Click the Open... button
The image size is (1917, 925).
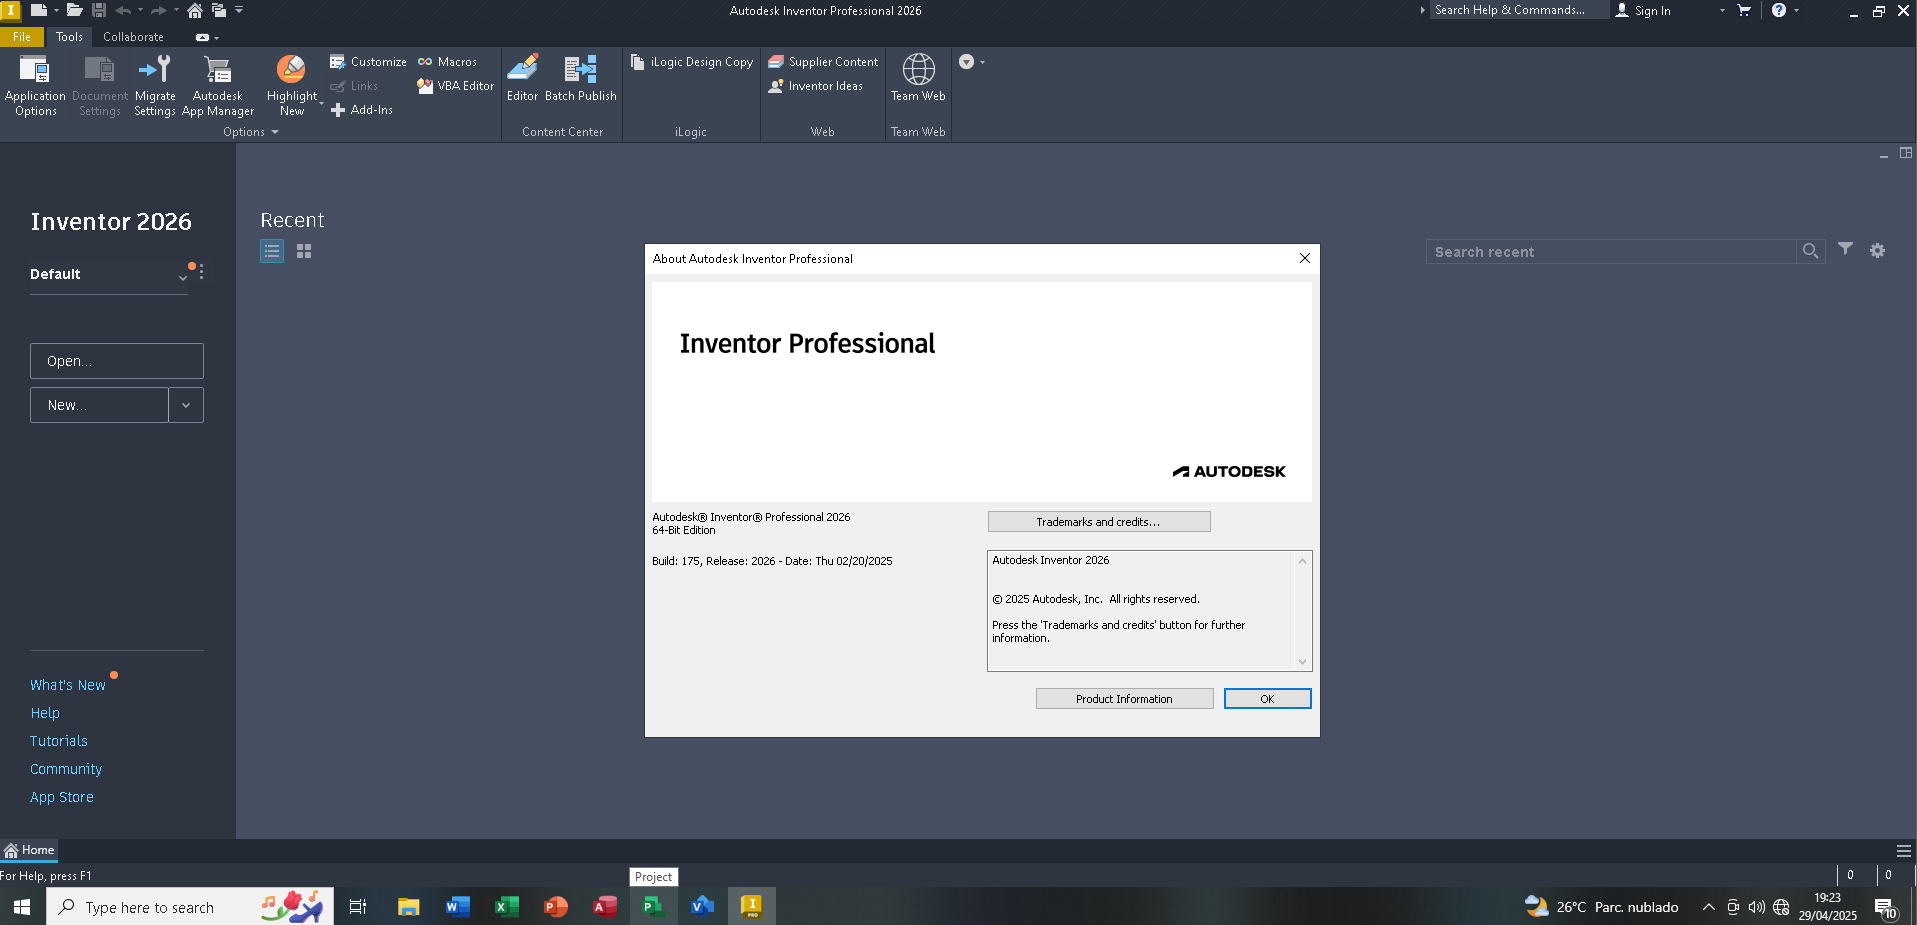pos(117,361)
